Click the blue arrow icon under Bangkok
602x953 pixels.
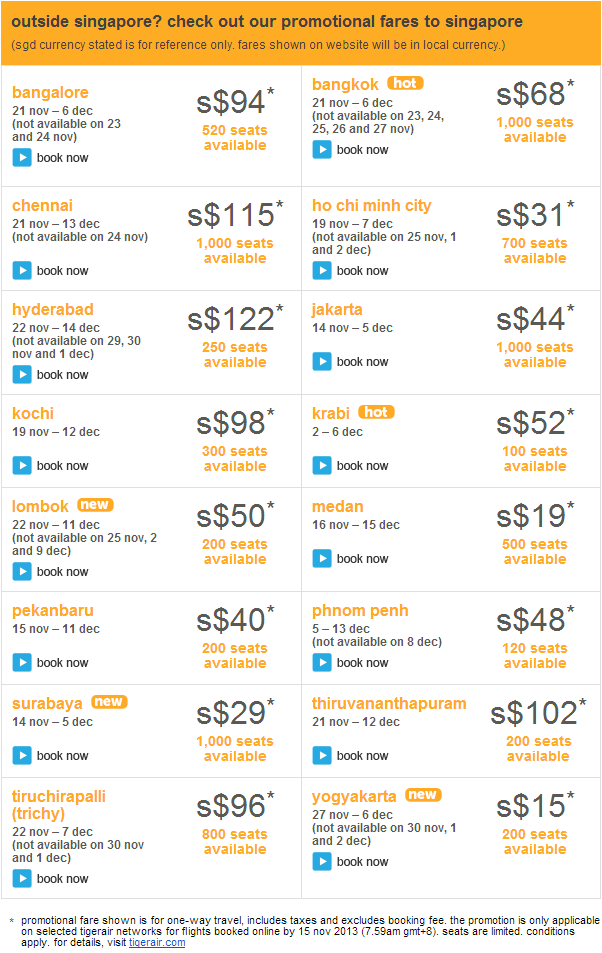click(x=322, y=150)
